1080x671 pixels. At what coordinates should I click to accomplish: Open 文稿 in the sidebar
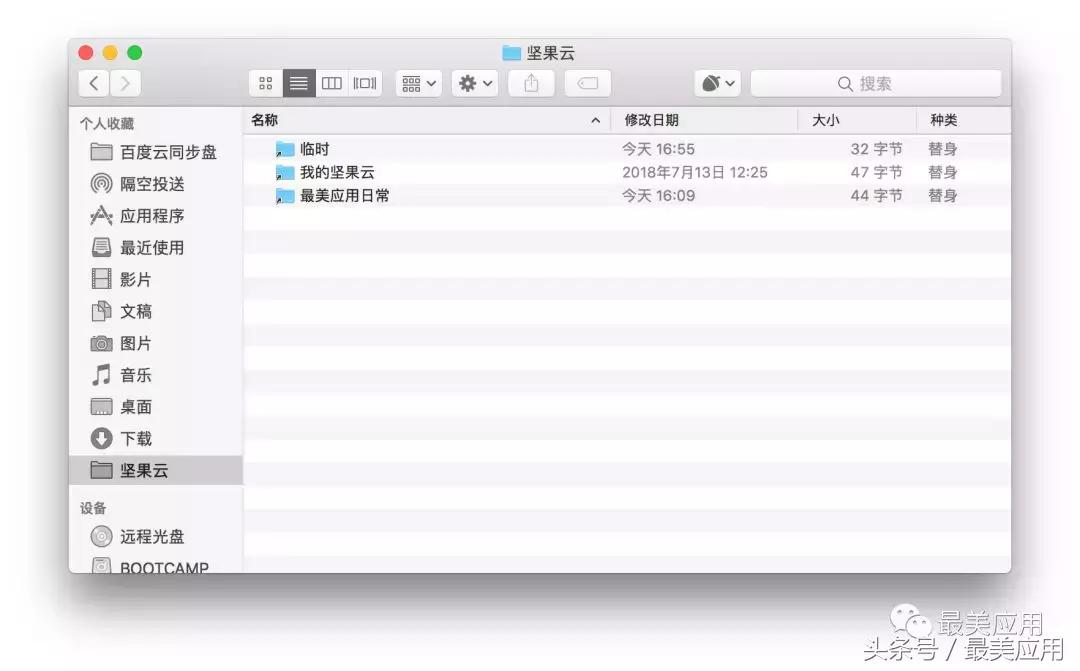coord(156,311)
